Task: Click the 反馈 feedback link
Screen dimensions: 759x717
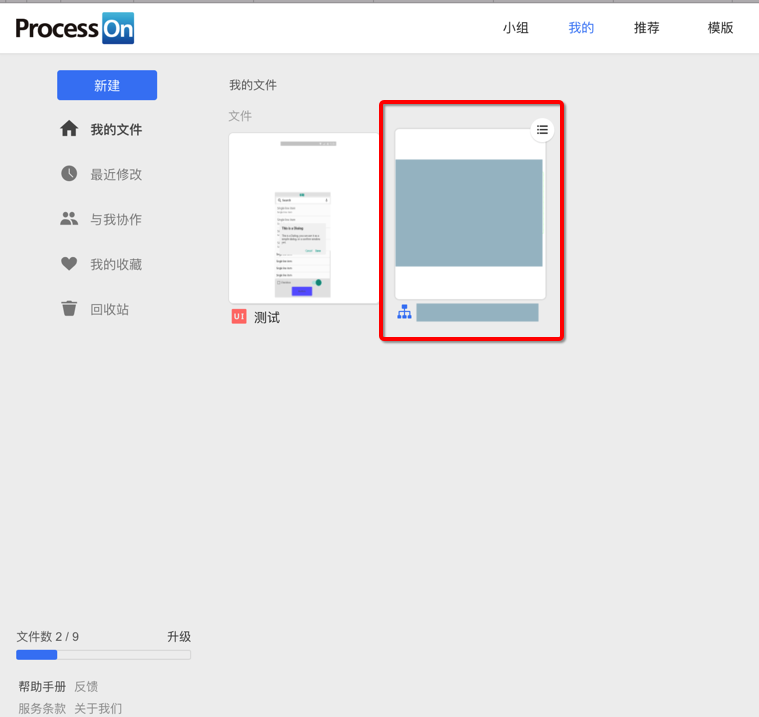Action: [86, 686]
